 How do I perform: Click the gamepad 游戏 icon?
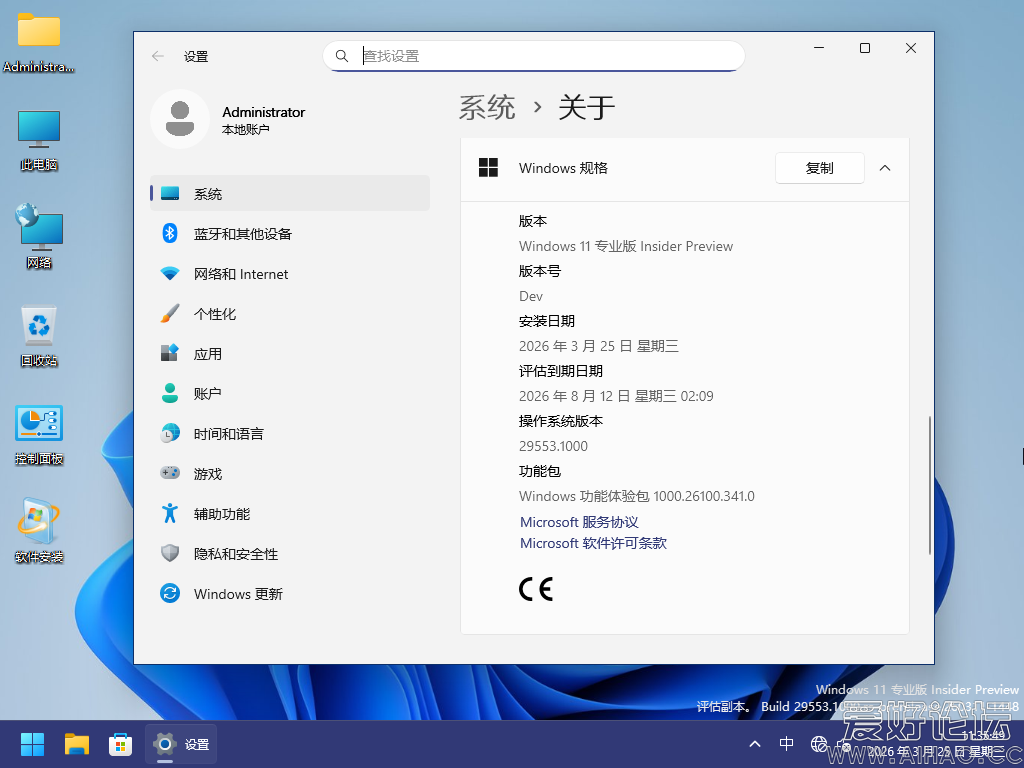point(170,473)
